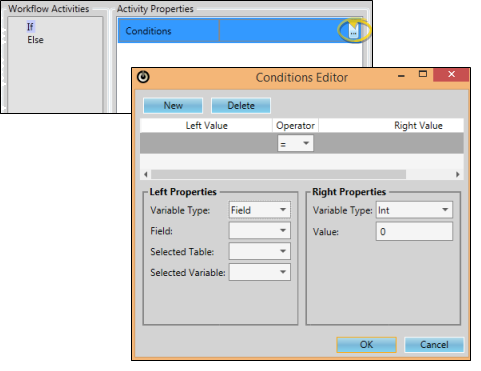Click the Right Value column header
The image size is (481, 371).
391,125
